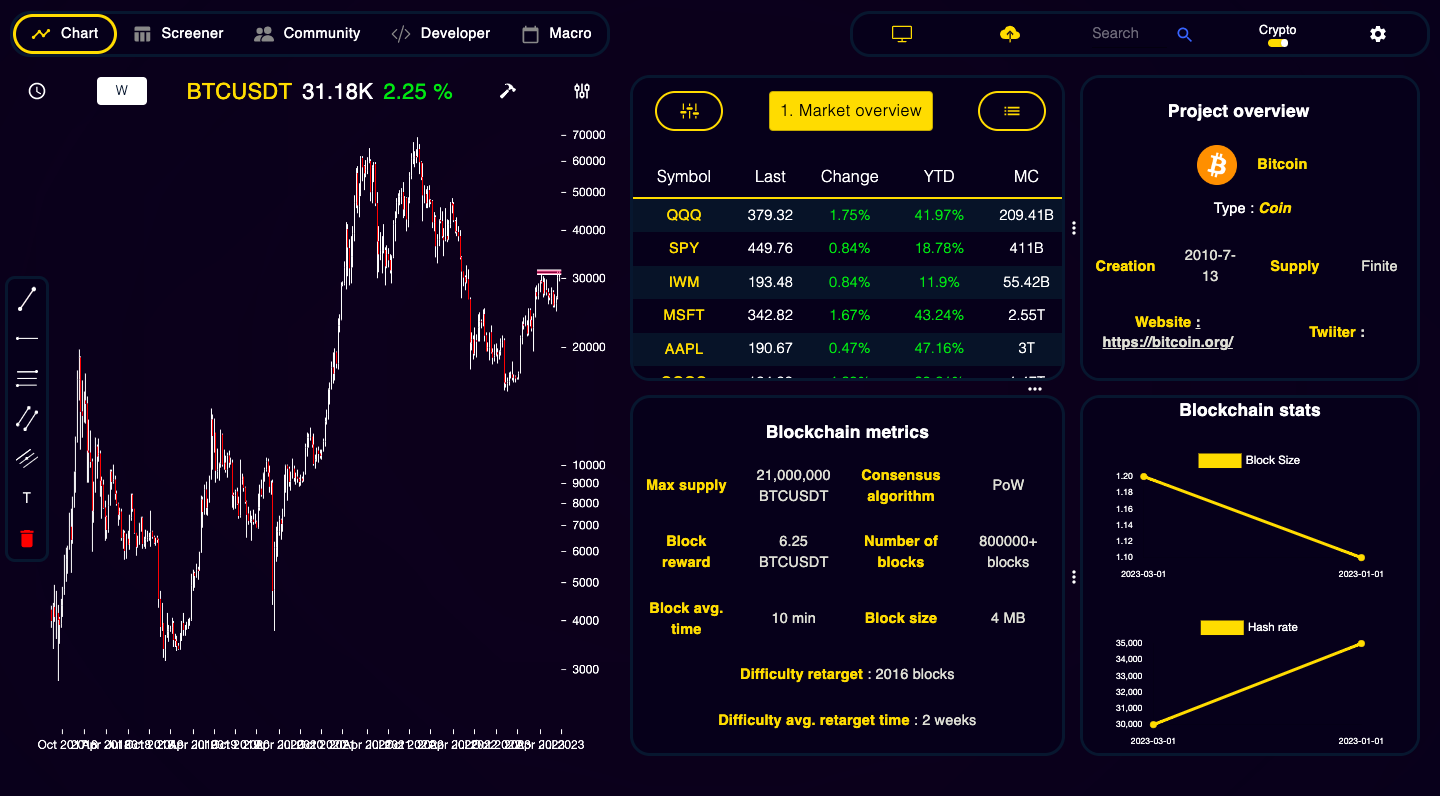Viewport: 1440px width, 796px height.
Task: Open the W timeframe selector
Action: pyautogui.click(x=122, y=91)
